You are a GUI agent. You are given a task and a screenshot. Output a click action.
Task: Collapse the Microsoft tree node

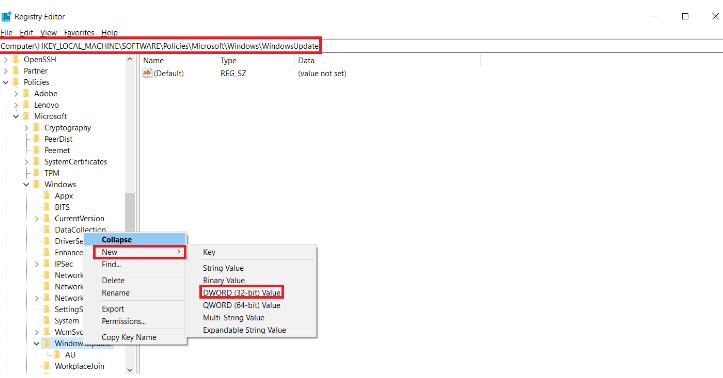pos(16,116)
